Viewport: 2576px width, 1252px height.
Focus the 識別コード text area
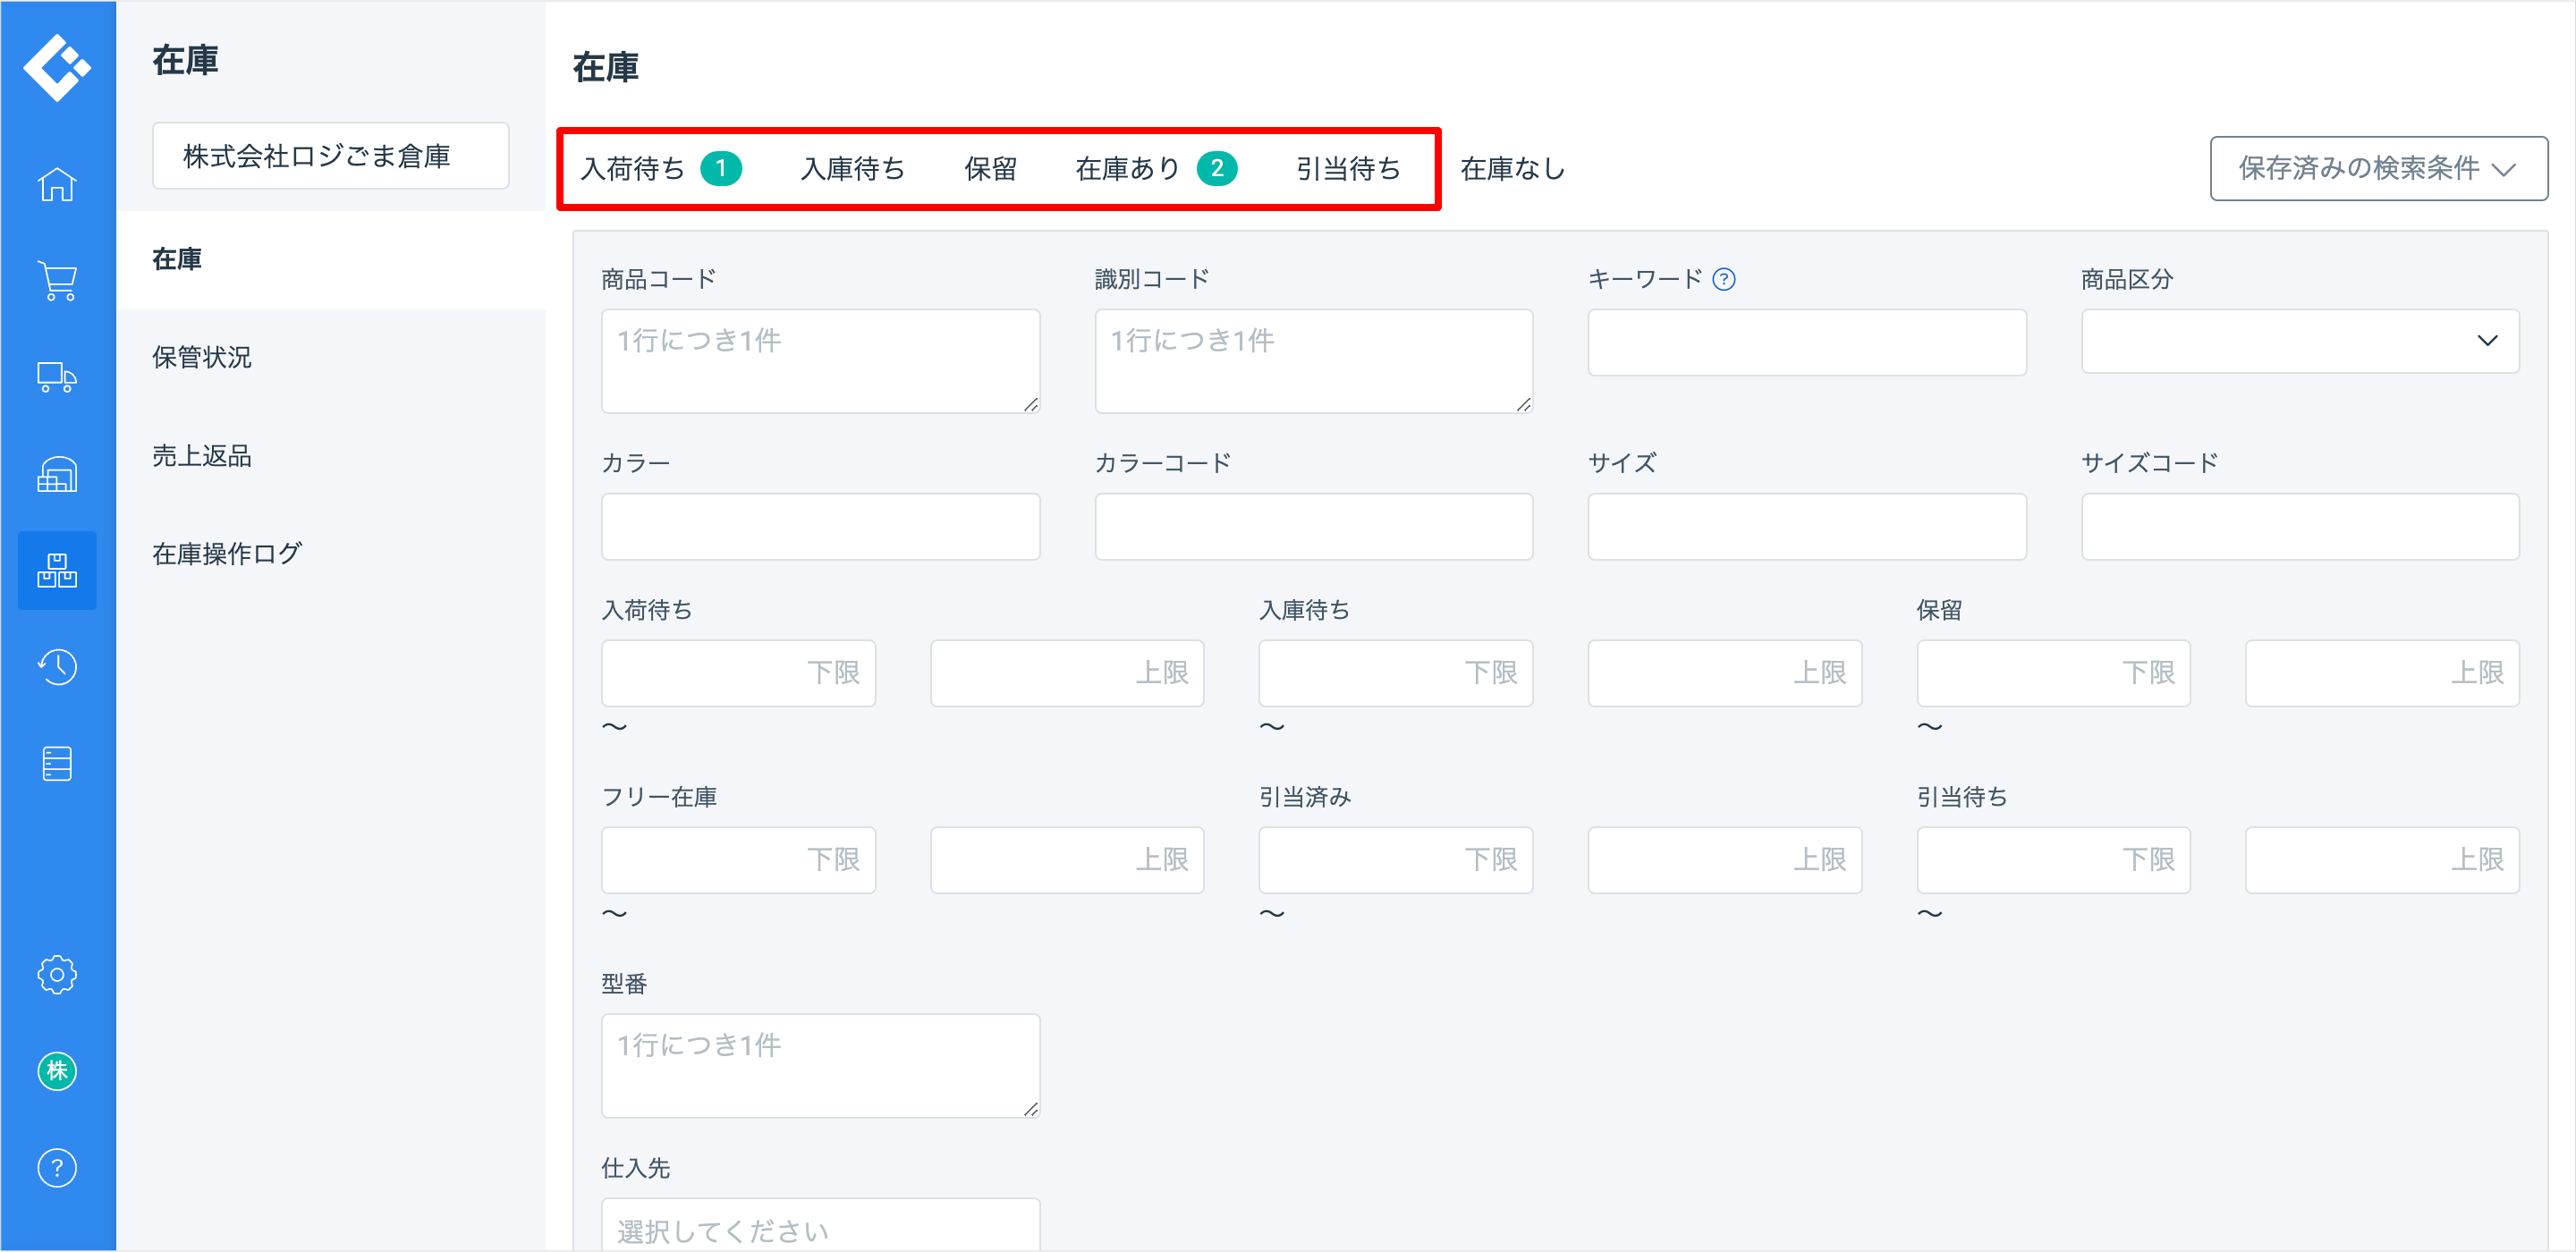tap(1313, 361)
